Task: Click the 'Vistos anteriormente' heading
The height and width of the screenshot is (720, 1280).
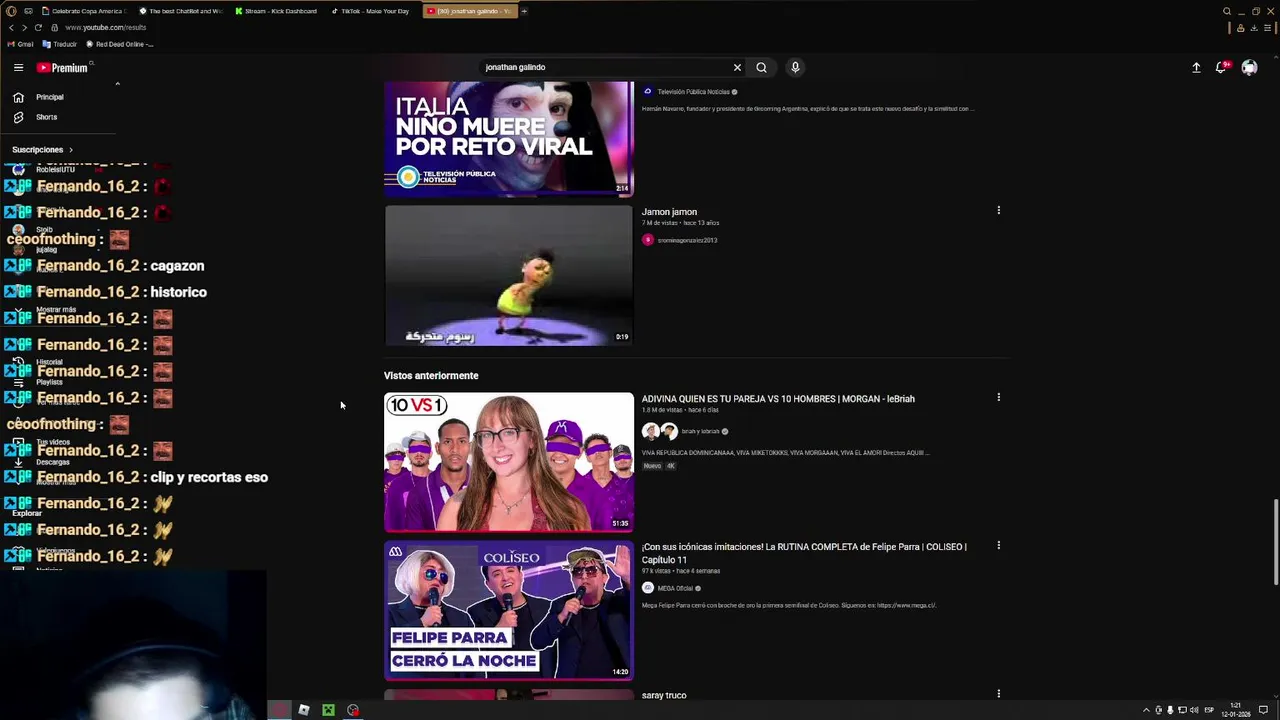Action: click(x=431, y=376)
